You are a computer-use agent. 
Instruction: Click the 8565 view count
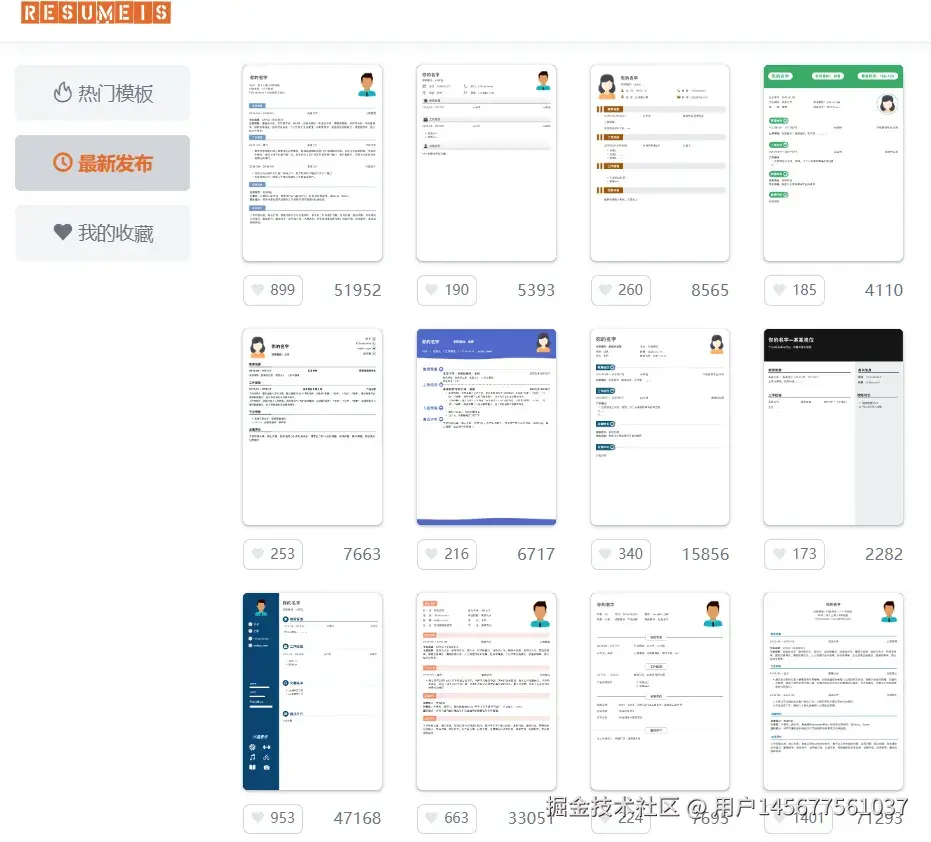[710, 290]
